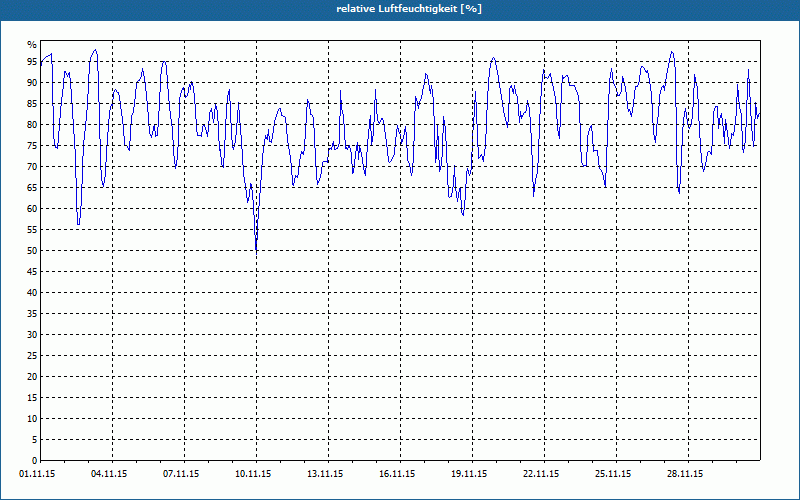Screen dimensions: 800x500
Task: Click the date label '16.11.15'
Action: pyautogui.click(x=397, y=474)
